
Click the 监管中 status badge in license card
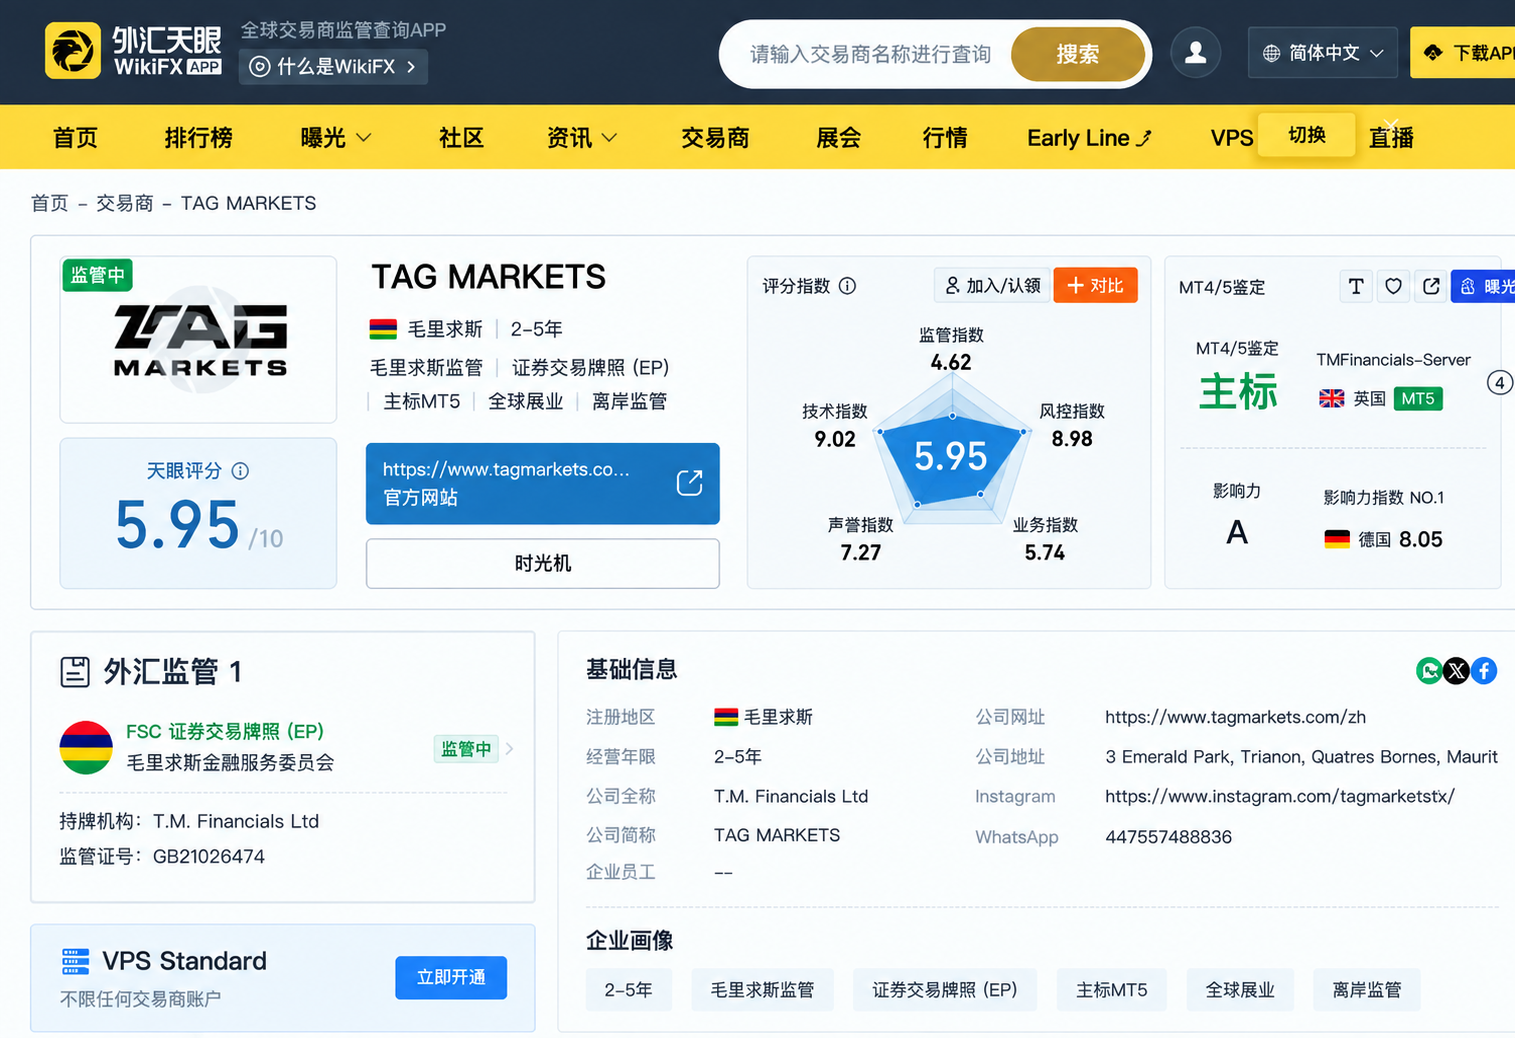(x=466, y=749)
